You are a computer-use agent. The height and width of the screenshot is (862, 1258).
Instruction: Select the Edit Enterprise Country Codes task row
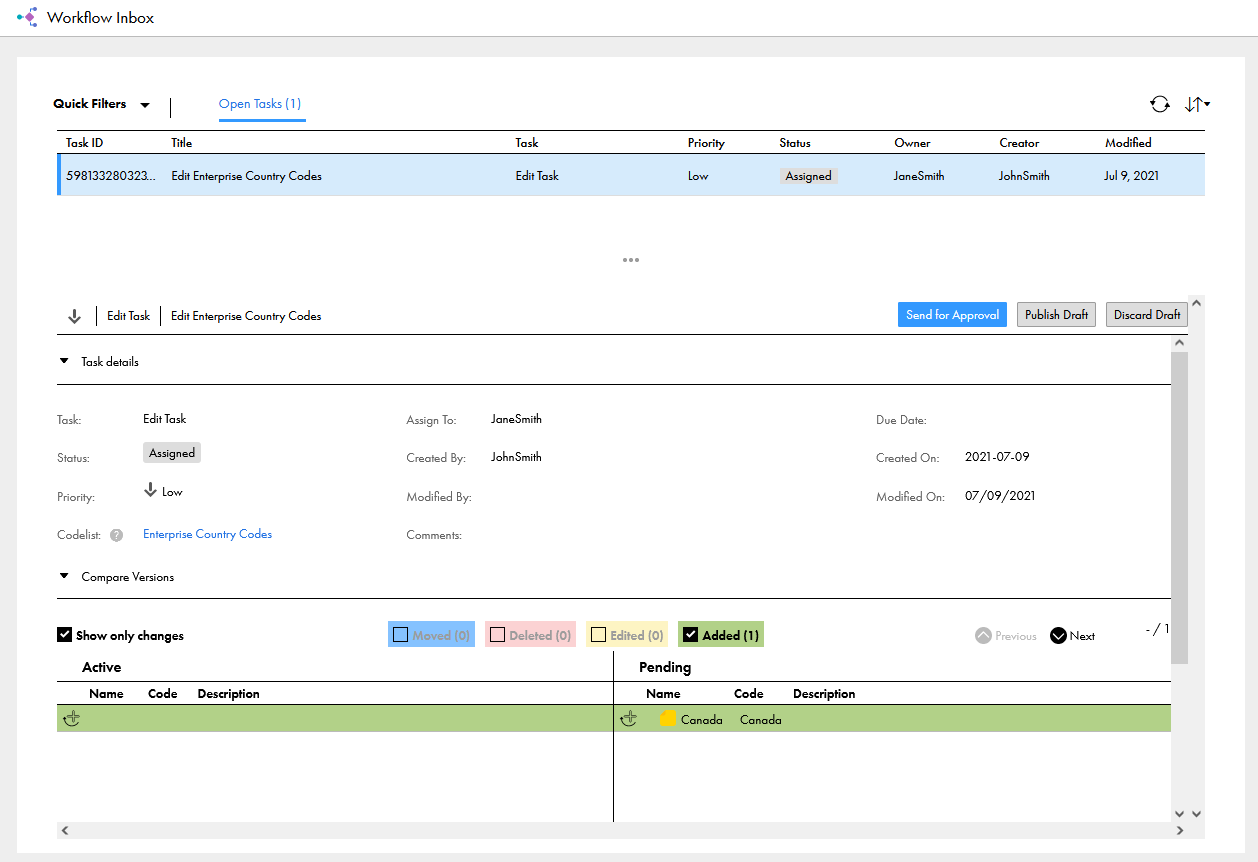(631, 175)
